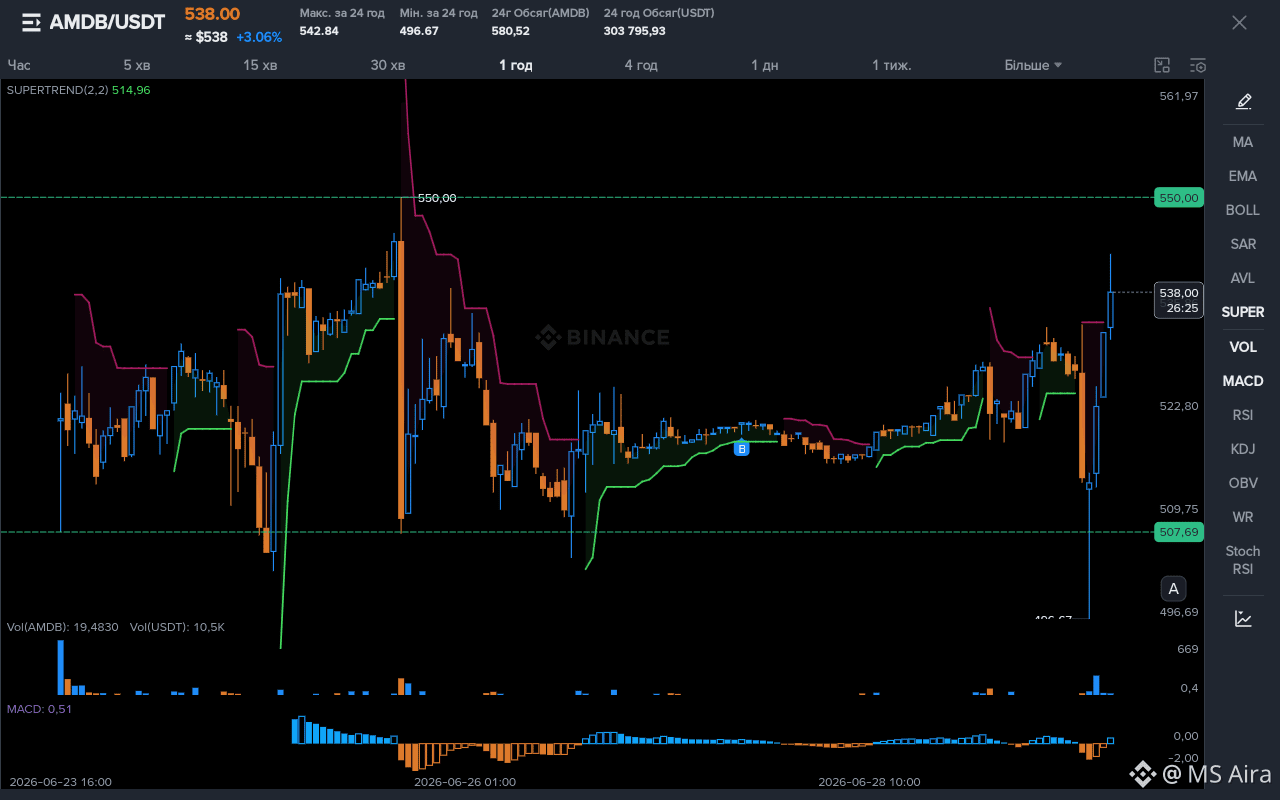The width and height of the screenshot is (1280, 800).
Task: Disable the MACD indicator
Action: [x=1243, y=381]
